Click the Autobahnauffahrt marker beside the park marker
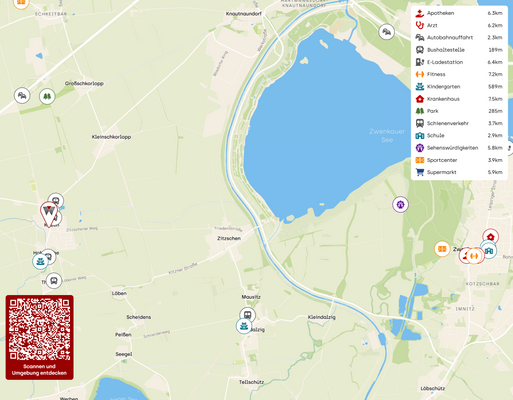The width and height of the screenshot is (513, 400). coord(22,96)
